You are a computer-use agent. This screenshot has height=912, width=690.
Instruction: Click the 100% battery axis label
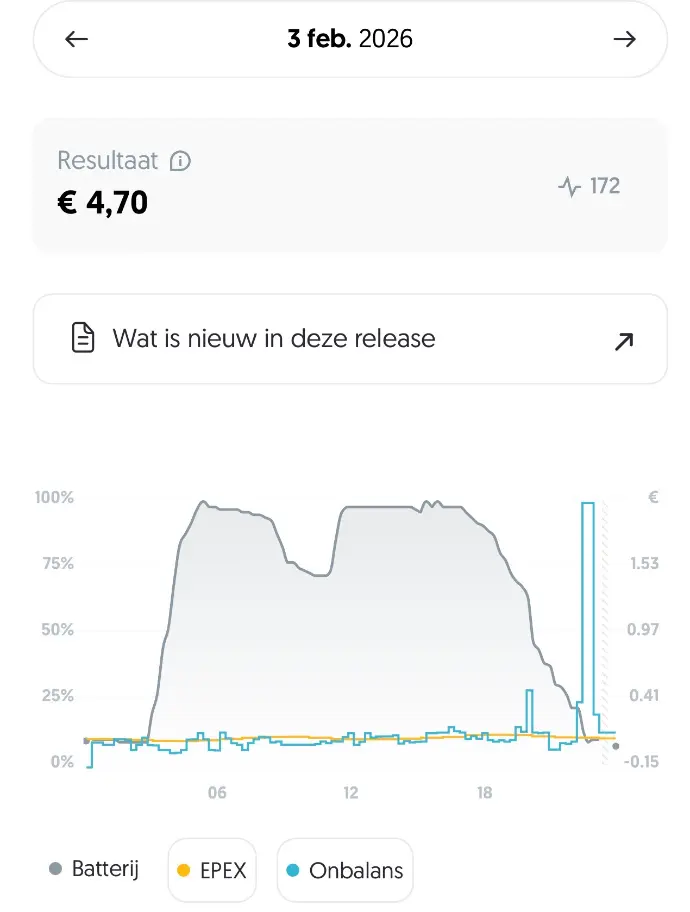53,497
